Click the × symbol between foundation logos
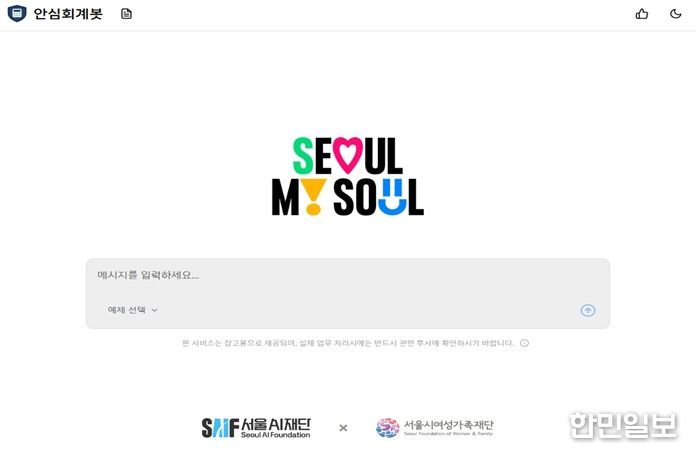The image size is (696, 456). 343,428
